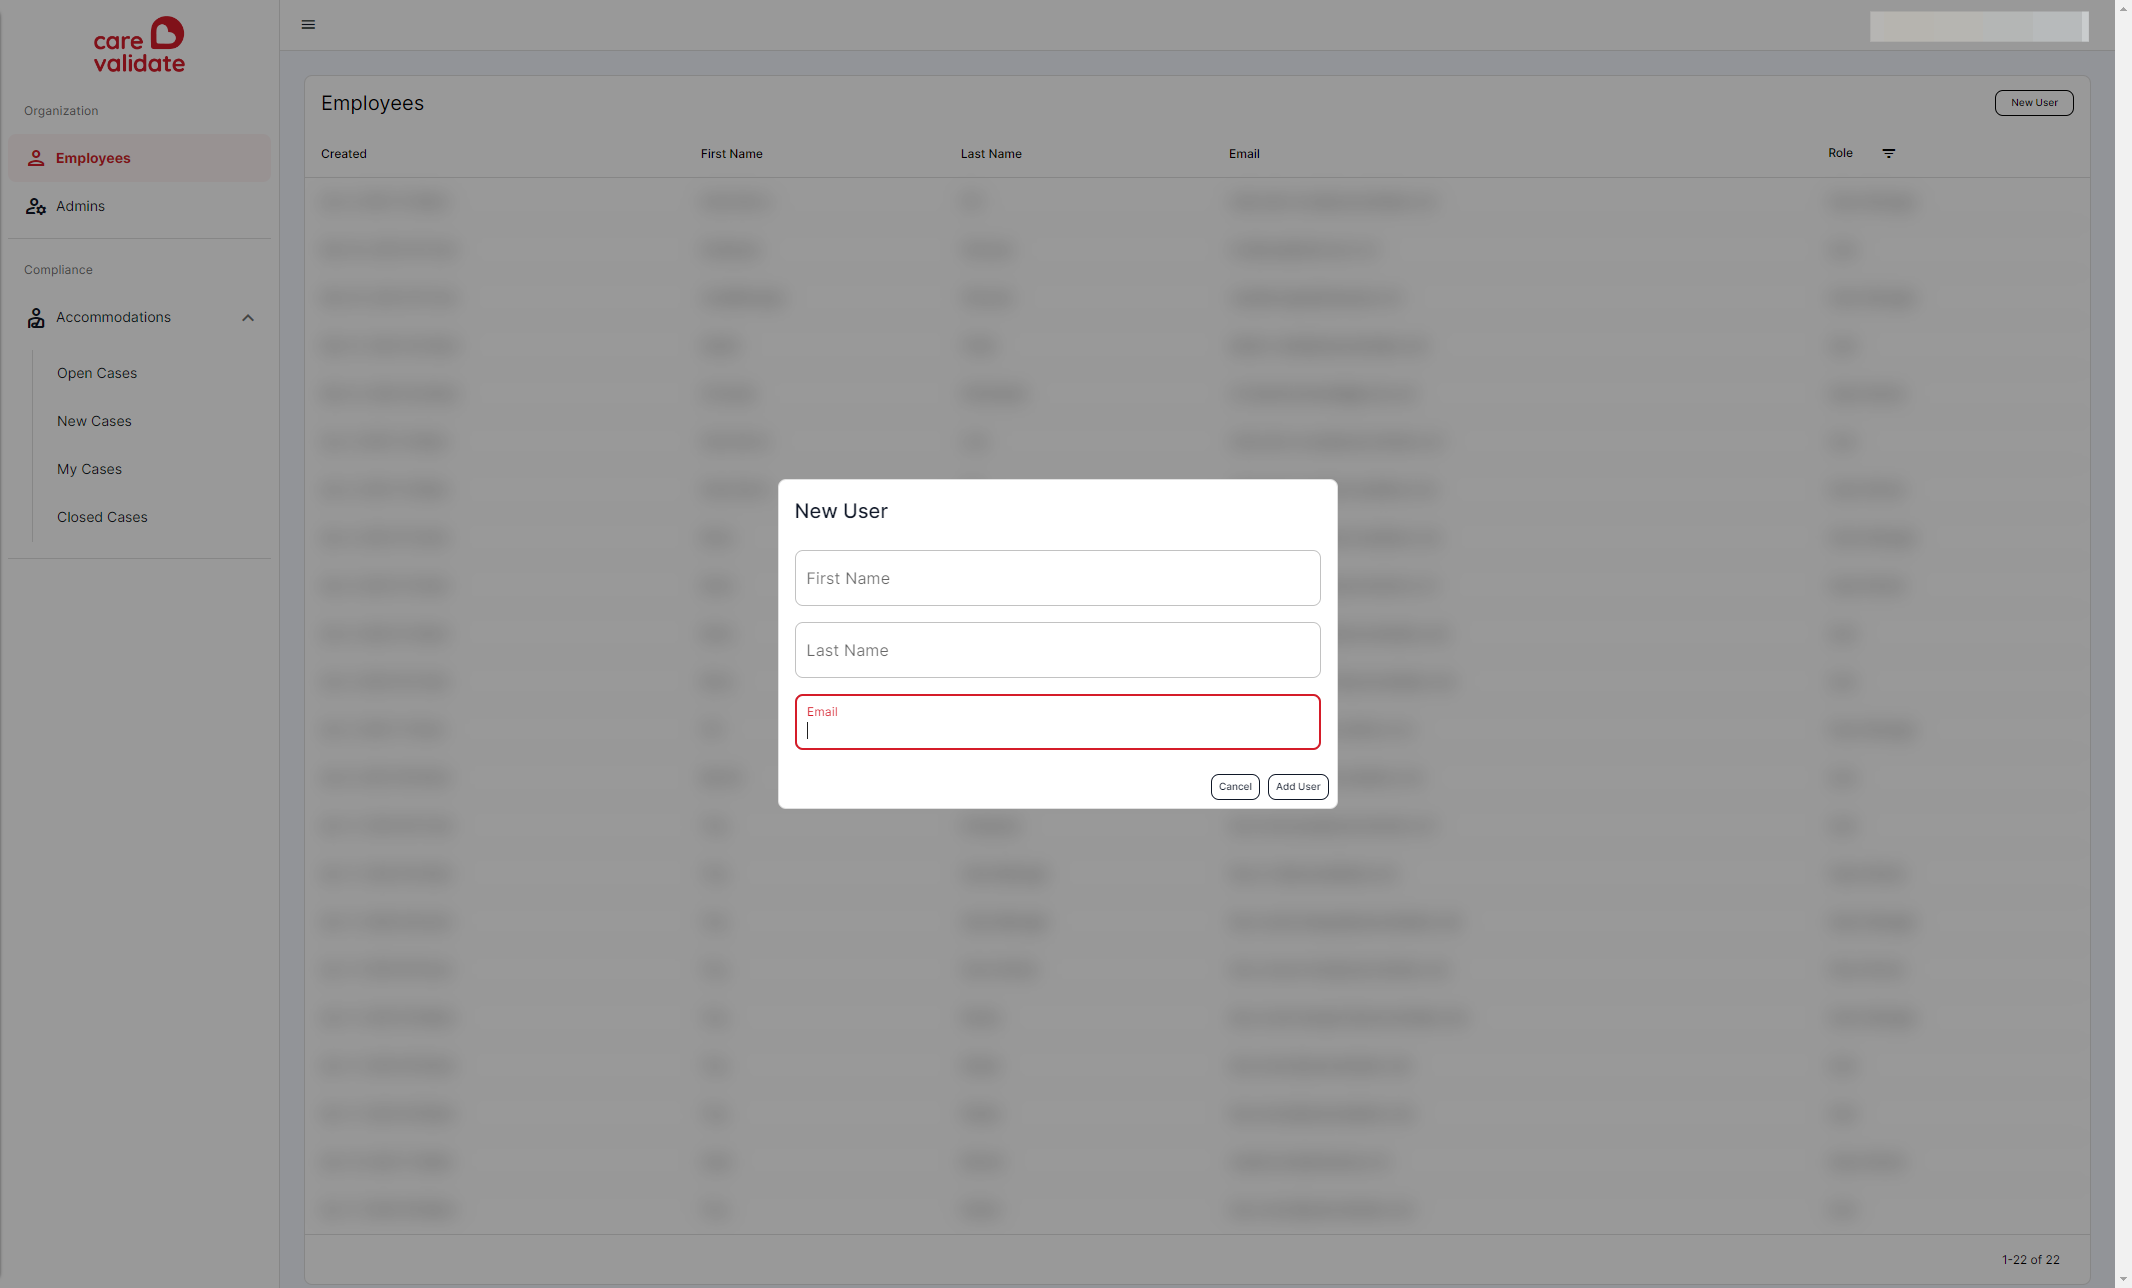Viewport: 2132px width, 1288px height.
Task: Click the Role column header
Action: click(x=1840, y=153)
